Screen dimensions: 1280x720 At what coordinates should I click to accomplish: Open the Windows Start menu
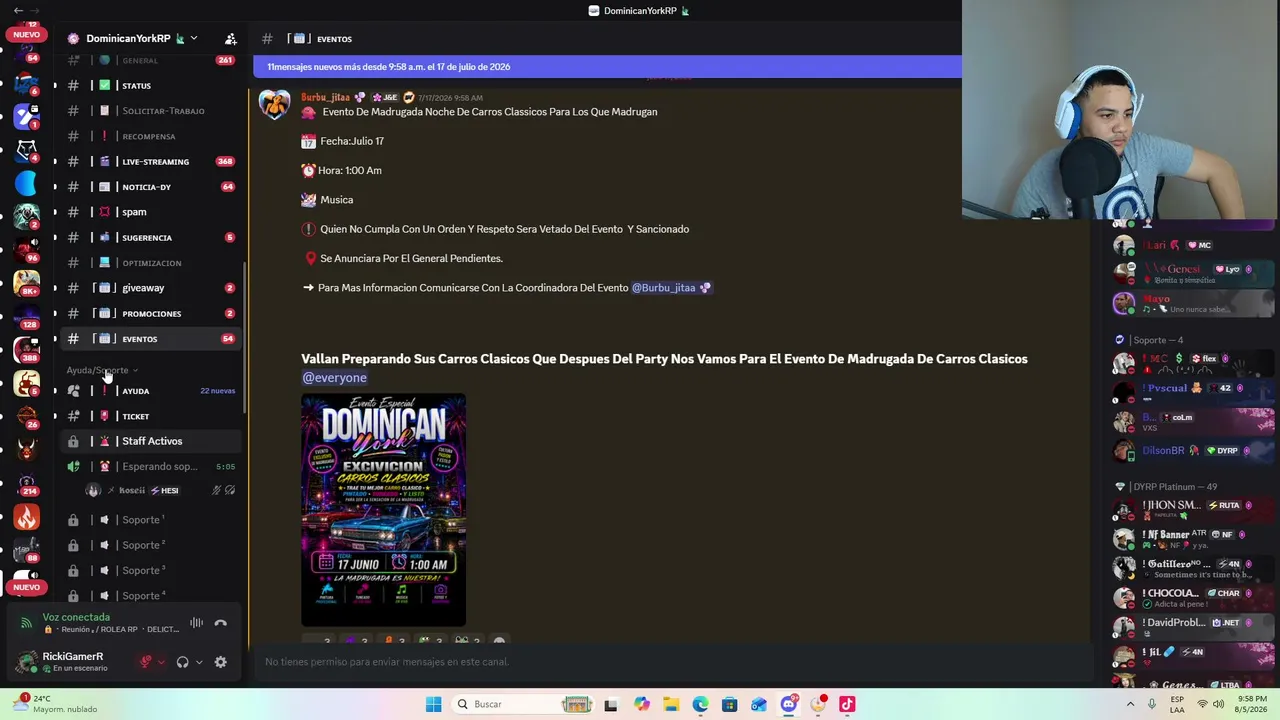point(433,704)
